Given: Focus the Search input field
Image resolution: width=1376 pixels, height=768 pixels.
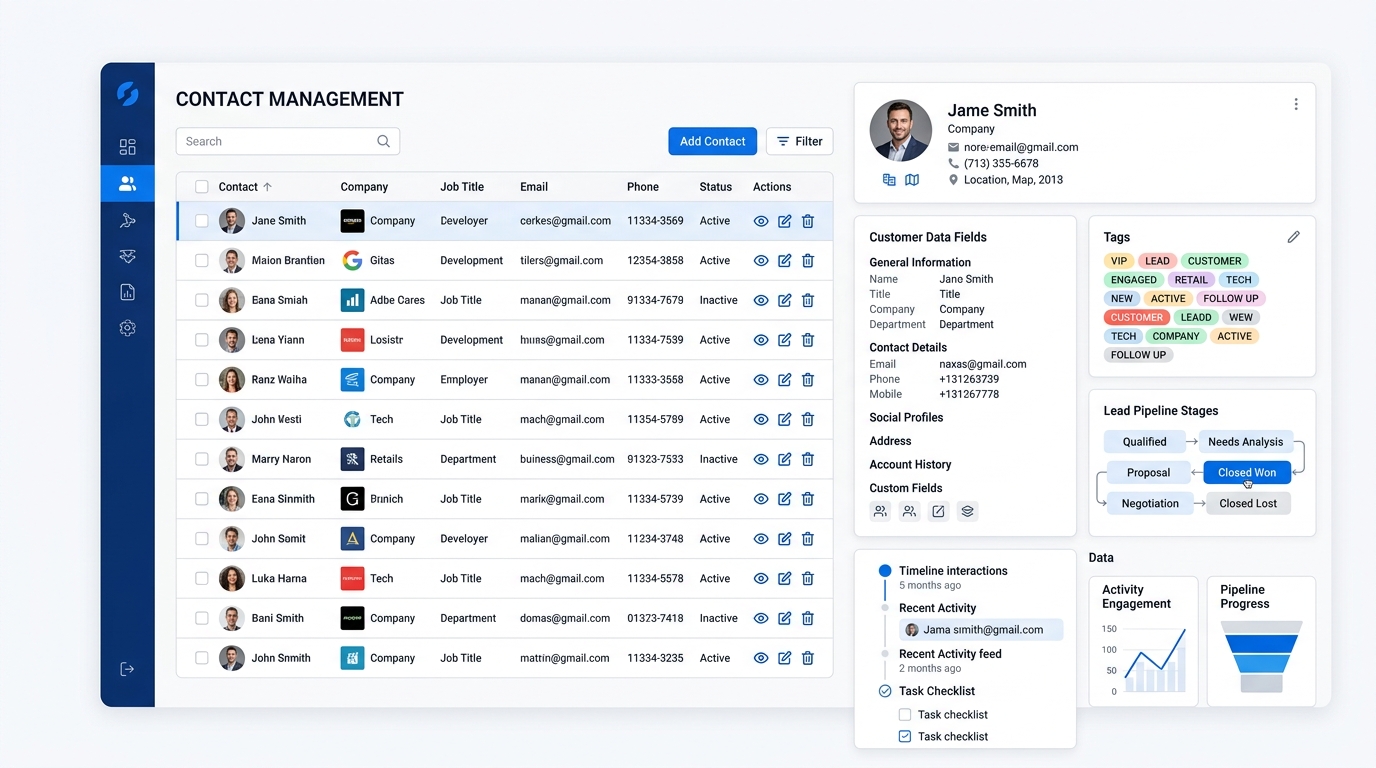Looking at the screenshot, I should (x=288, y=141).
